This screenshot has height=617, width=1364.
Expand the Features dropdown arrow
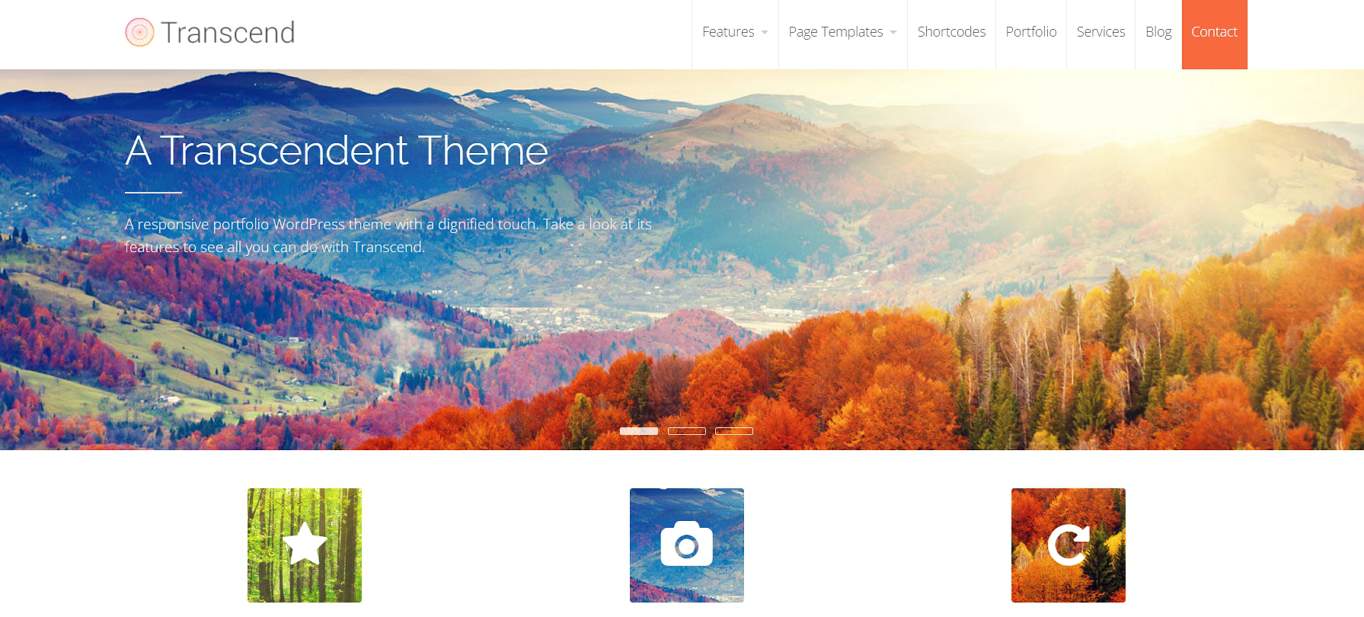point(765,33)
